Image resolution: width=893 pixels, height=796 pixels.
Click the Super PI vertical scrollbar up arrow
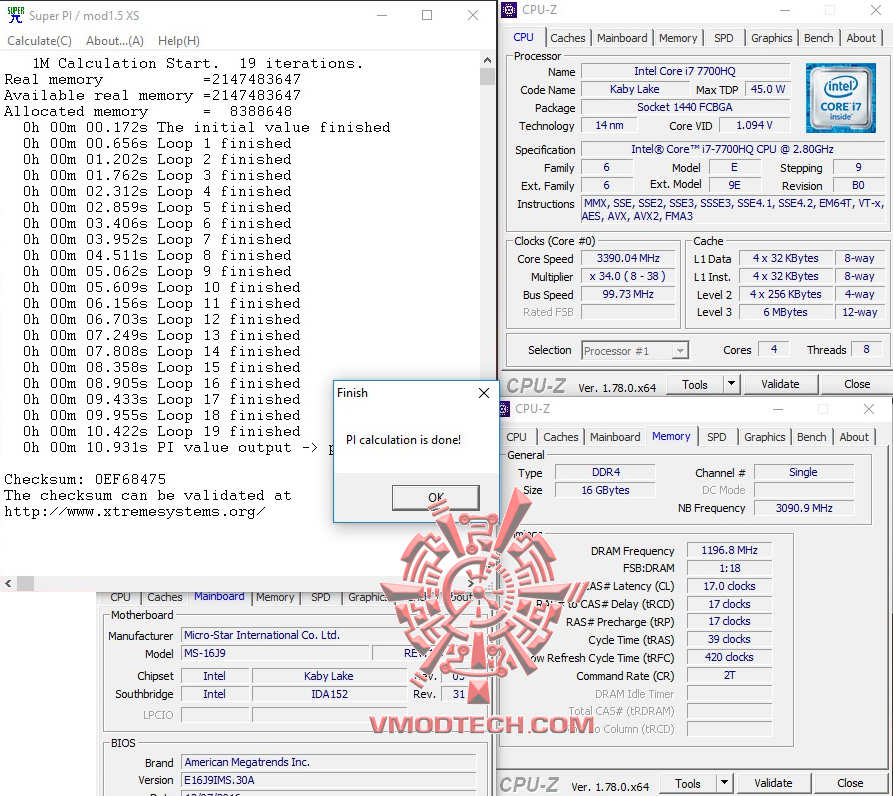point(488,60)
